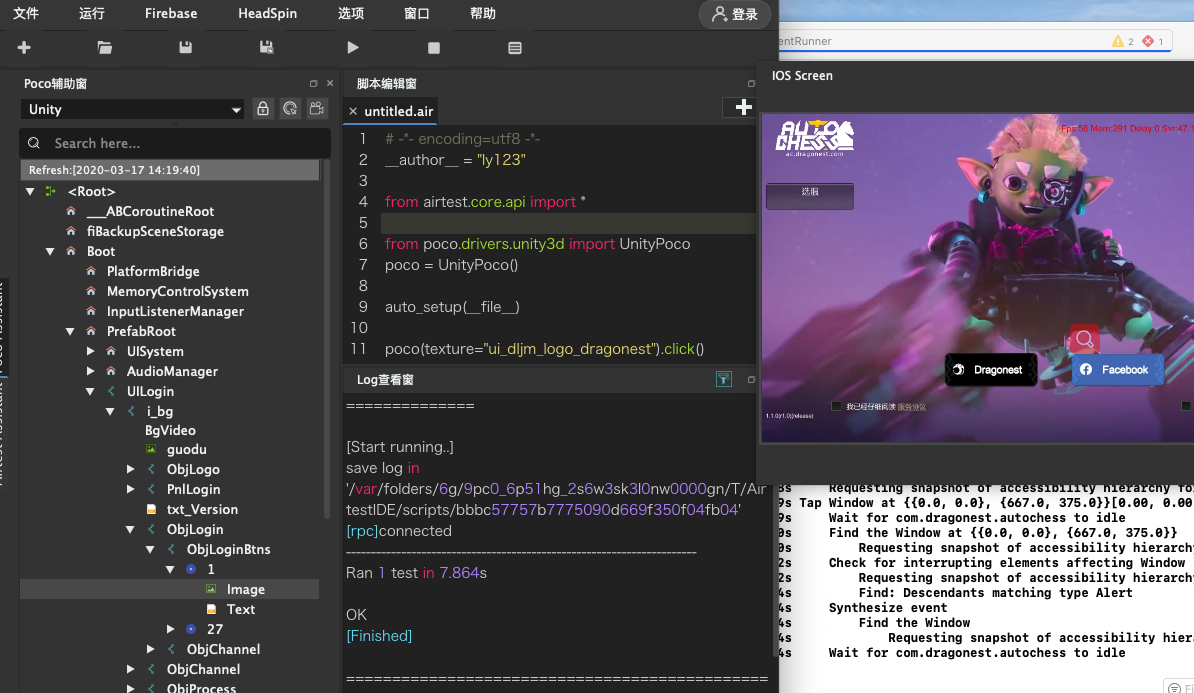
Task: Collapse the ObjLoginBtns node
Action: pyautogui.click(x=150, y=549)
